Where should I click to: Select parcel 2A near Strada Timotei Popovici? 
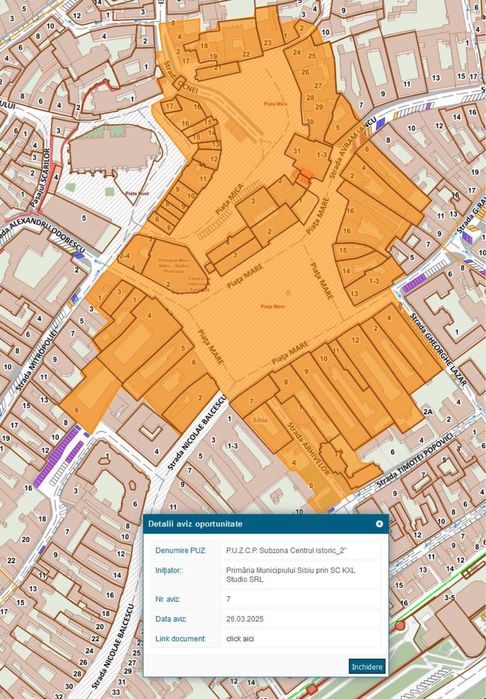click(x=428, y=411)
